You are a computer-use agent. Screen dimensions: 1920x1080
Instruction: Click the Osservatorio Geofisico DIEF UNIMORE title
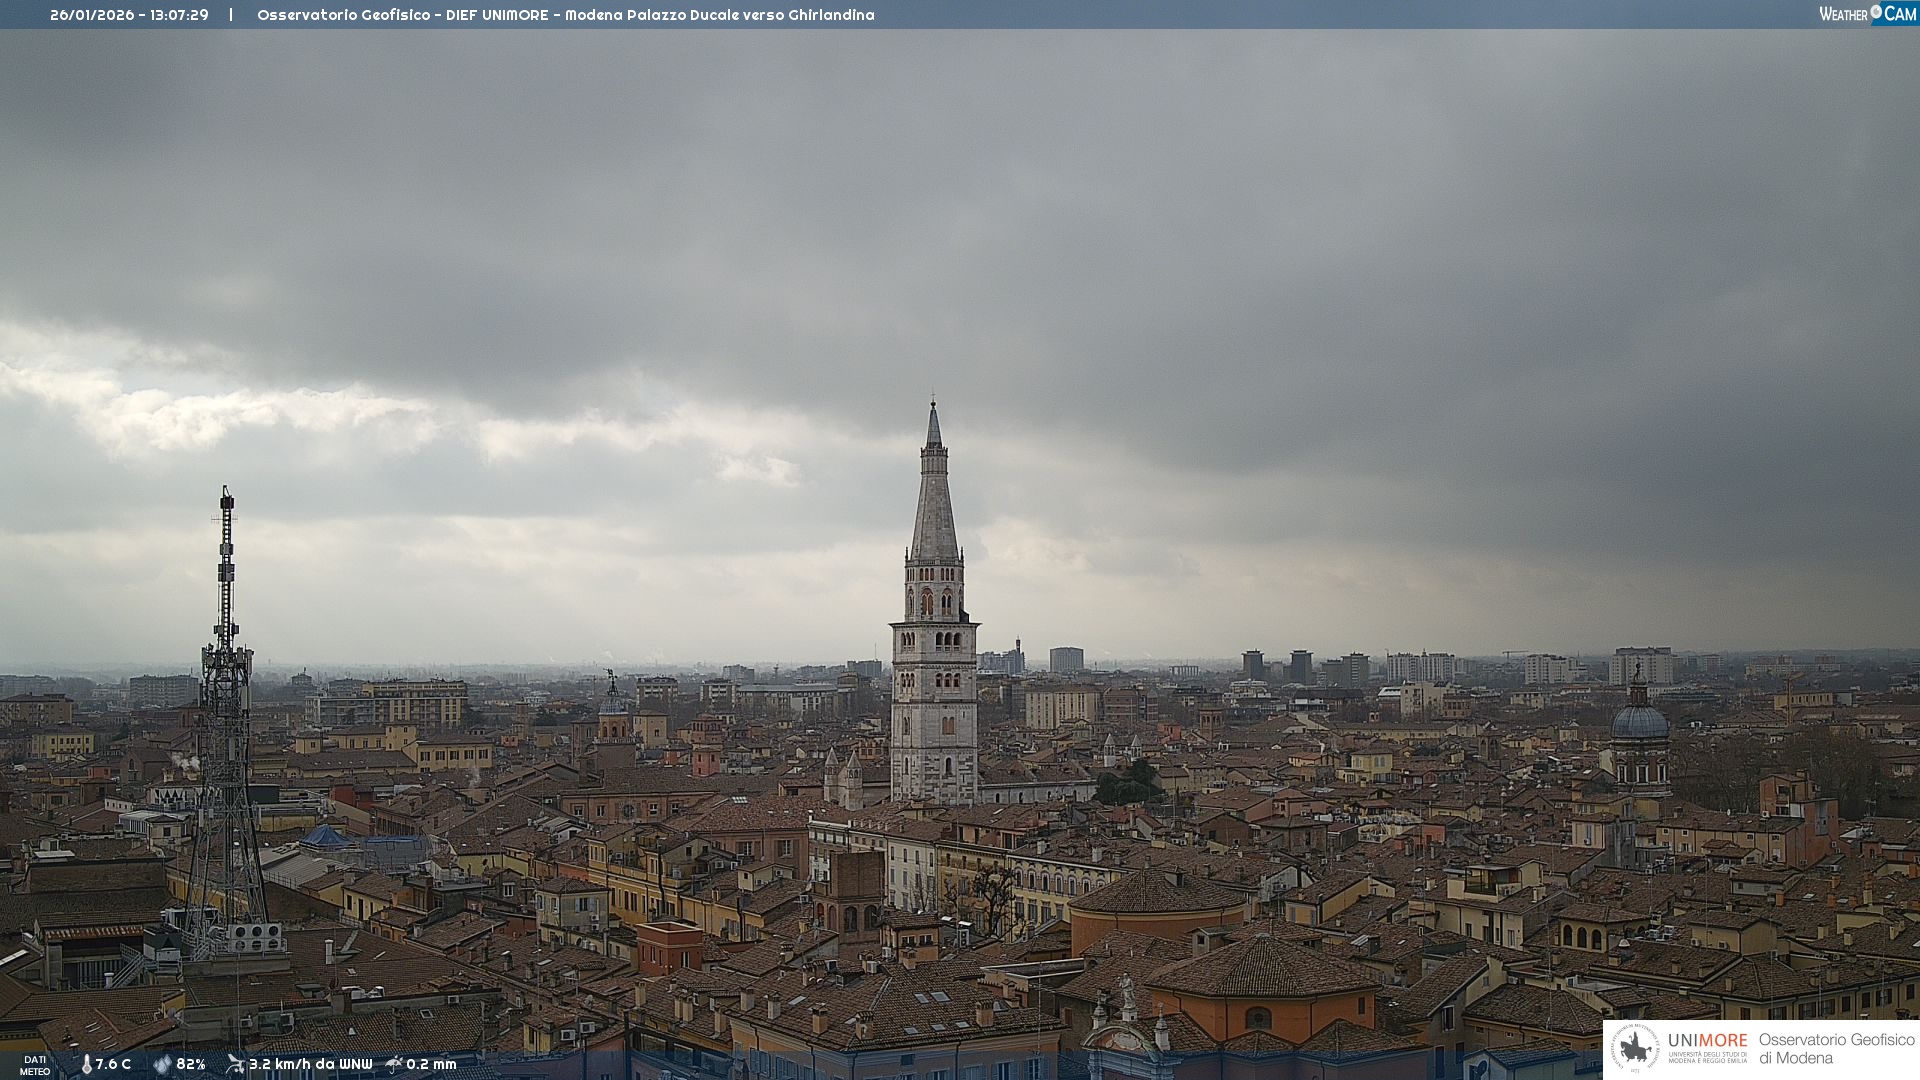click(565, 15)
